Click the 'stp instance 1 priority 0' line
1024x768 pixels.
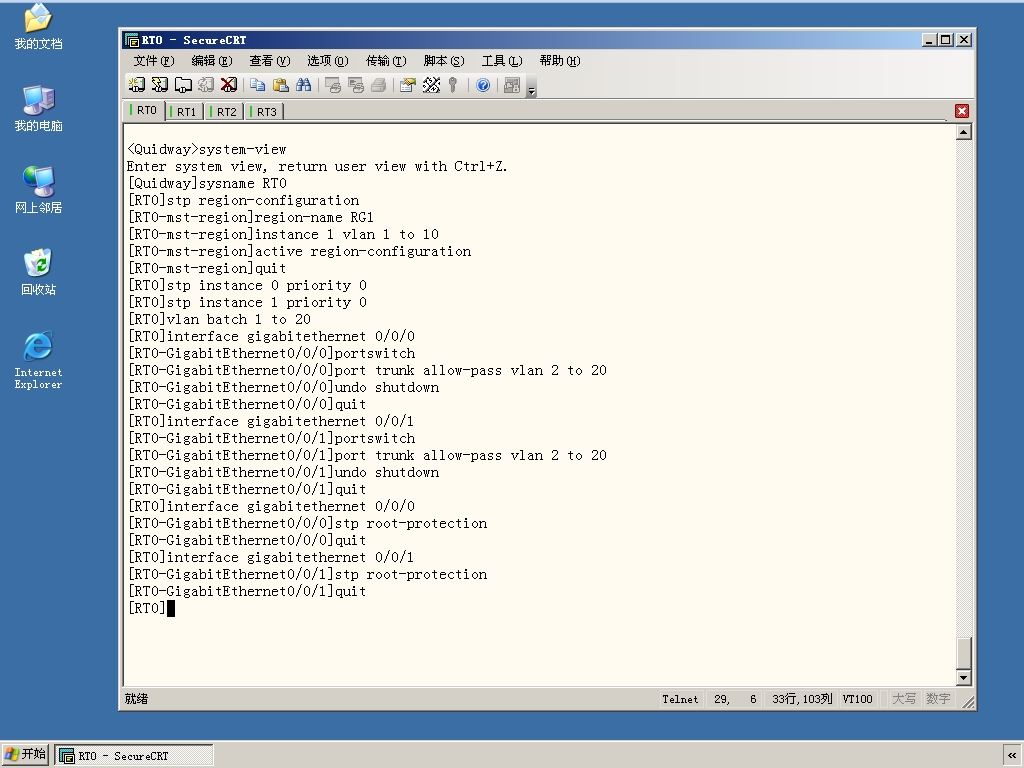pos(248,302)
